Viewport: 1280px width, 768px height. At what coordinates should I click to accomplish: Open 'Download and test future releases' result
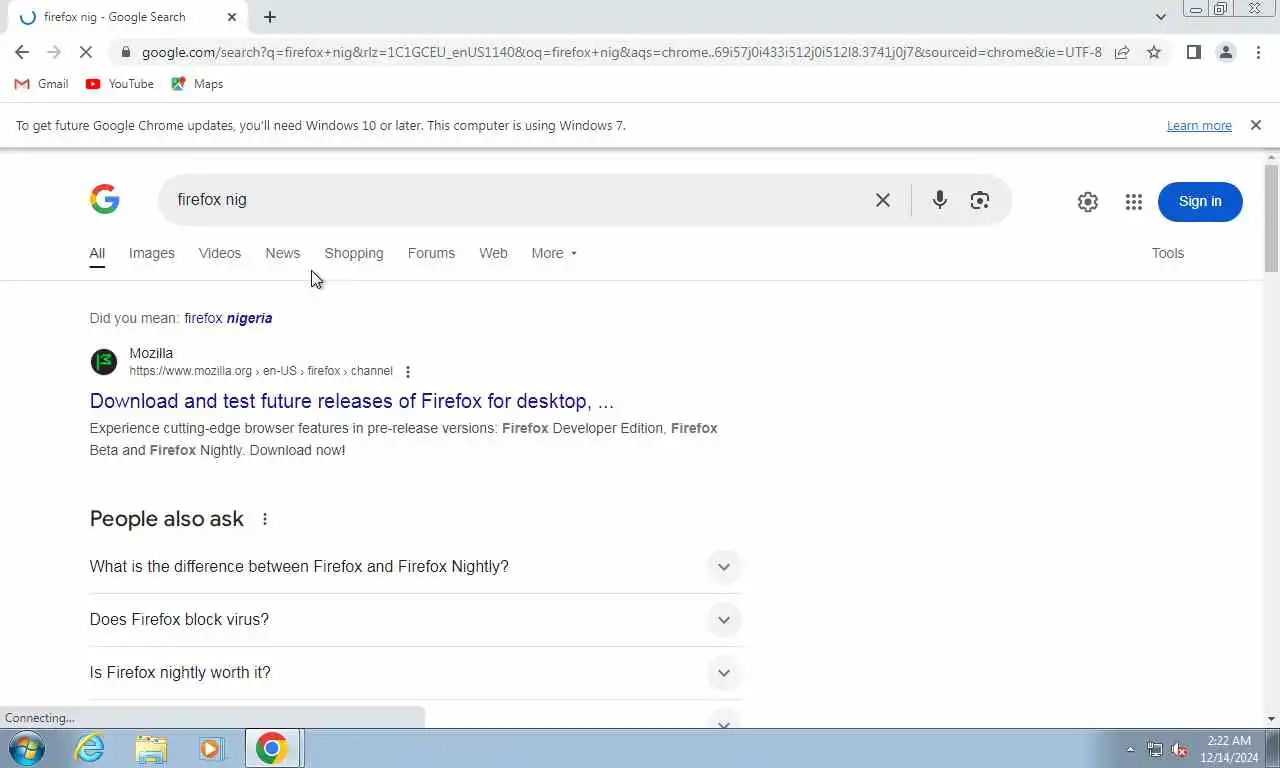tap(352, 401)
